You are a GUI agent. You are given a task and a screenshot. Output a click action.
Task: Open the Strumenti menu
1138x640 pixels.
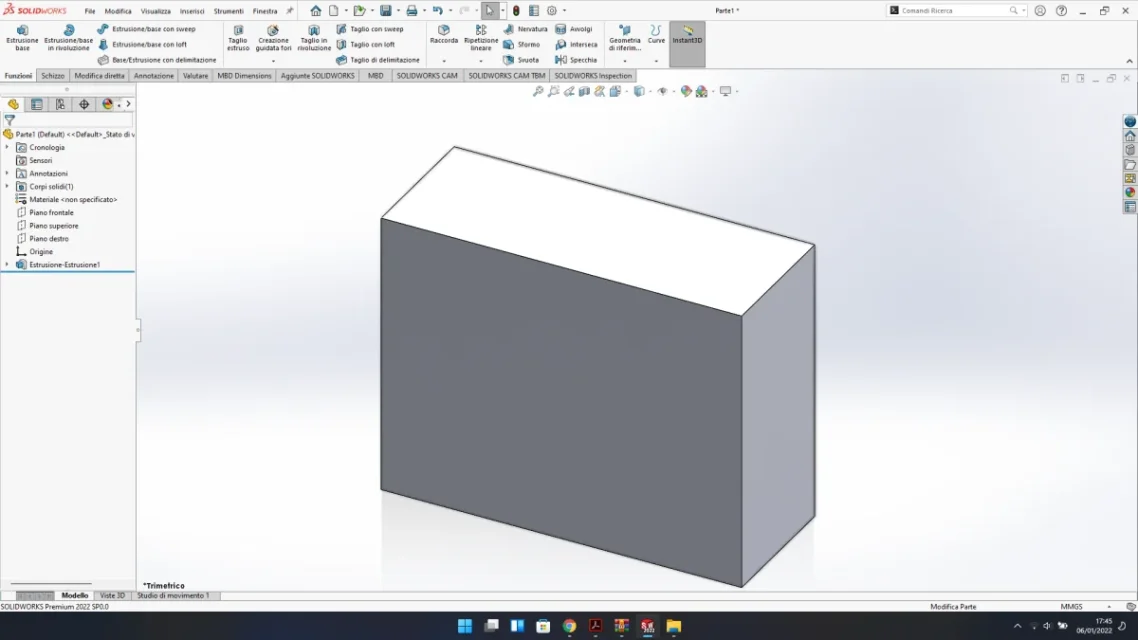point(228,11)
